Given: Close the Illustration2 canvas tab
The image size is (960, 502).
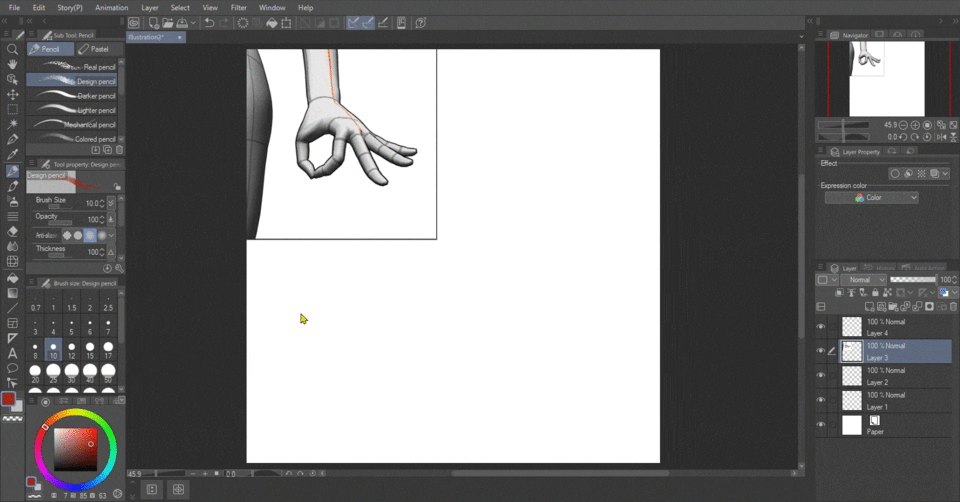Looking at the screenshot, I should coord(179,37).
